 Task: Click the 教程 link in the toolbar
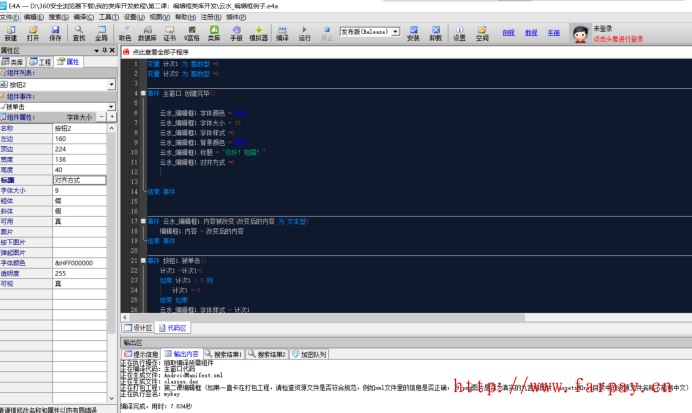coord(531,32)
